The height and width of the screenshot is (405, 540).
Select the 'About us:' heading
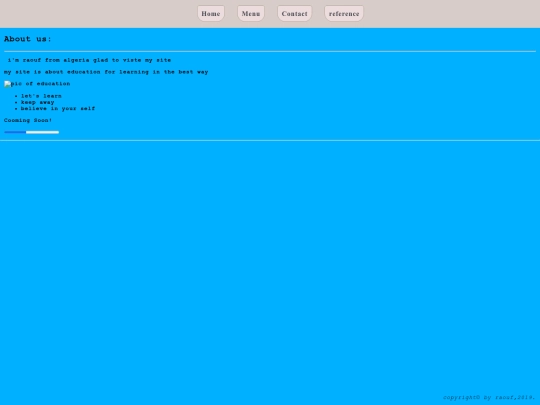28,39
